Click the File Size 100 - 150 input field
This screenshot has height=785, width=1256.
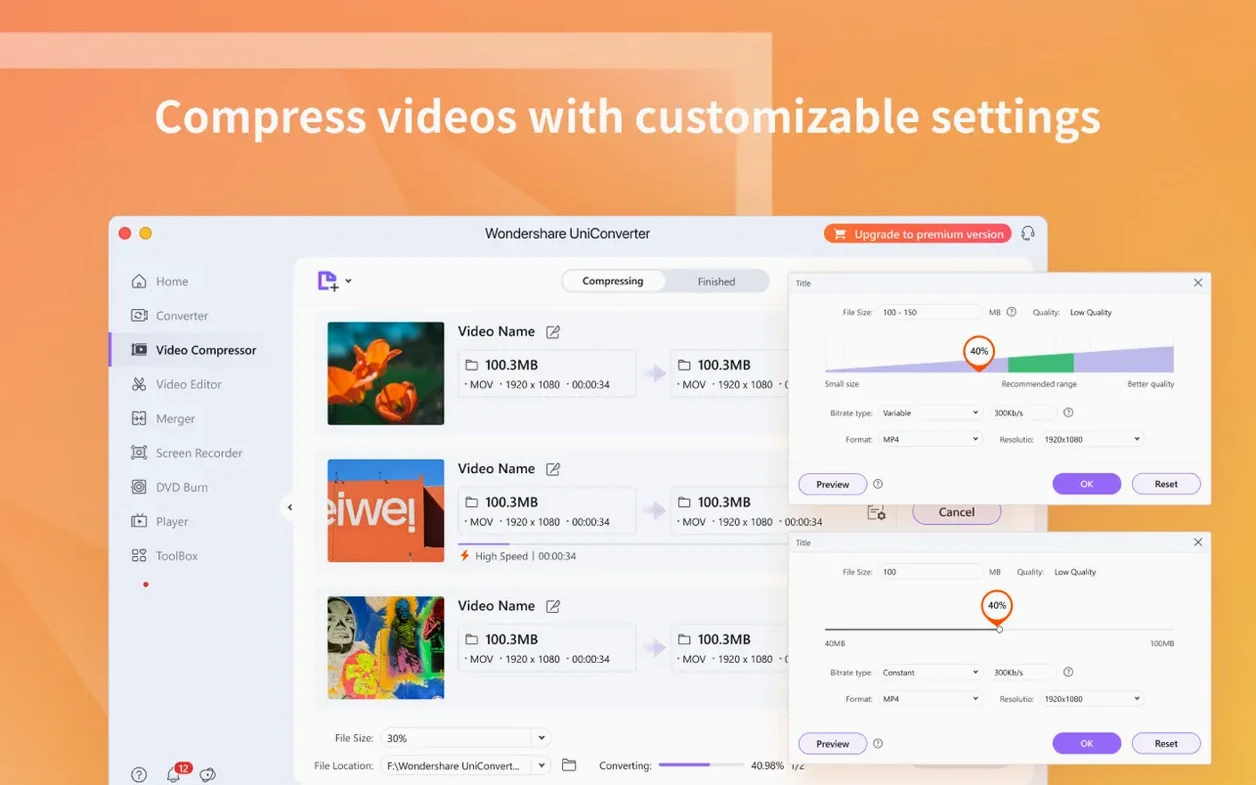point(930,312)
